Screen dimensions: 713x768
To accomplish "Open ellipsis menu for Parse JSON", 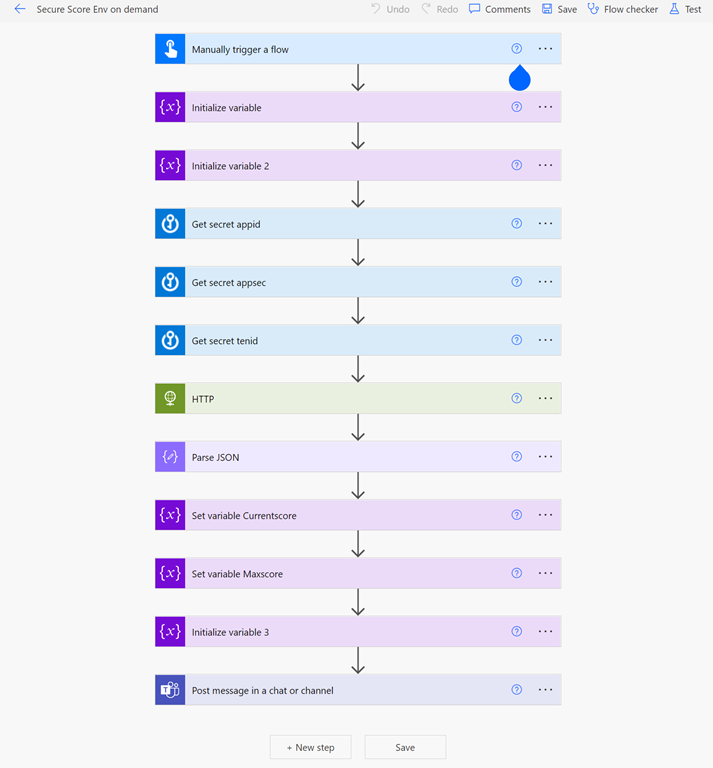I will pyautogui.click(x=545, y=457).
